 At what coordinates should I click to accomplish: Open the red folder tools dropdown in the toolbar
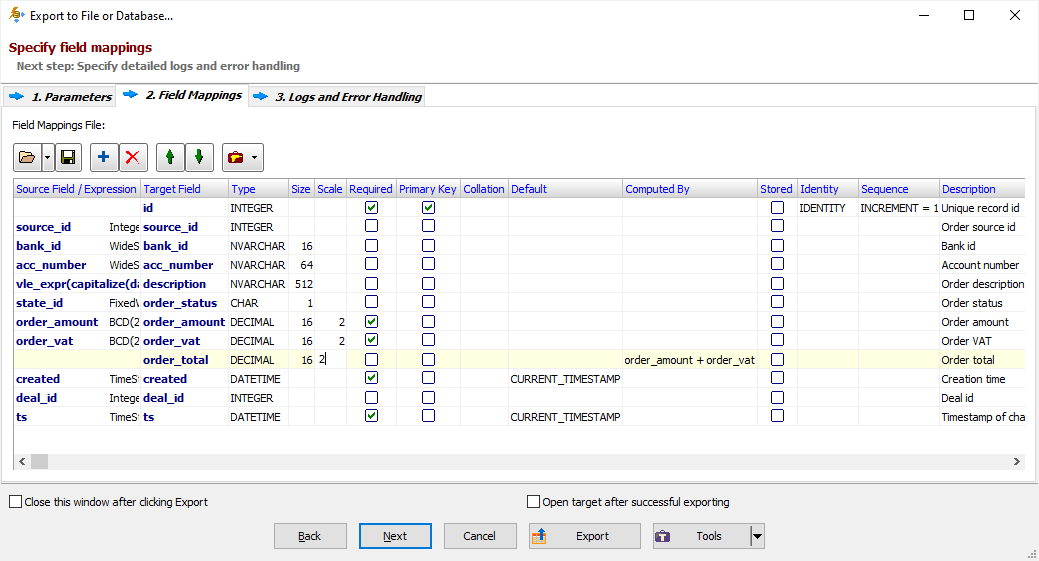[x=243, y=158]
